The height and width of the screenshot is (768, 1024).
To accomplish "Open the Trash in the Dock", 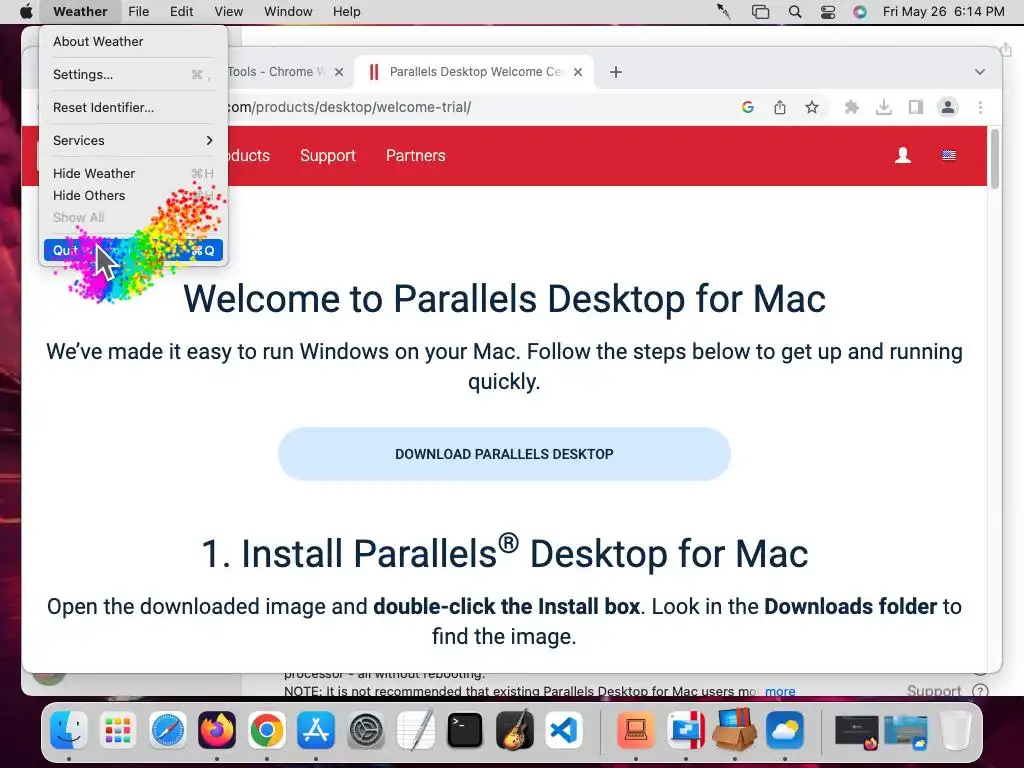I will [x=955, y=730].
